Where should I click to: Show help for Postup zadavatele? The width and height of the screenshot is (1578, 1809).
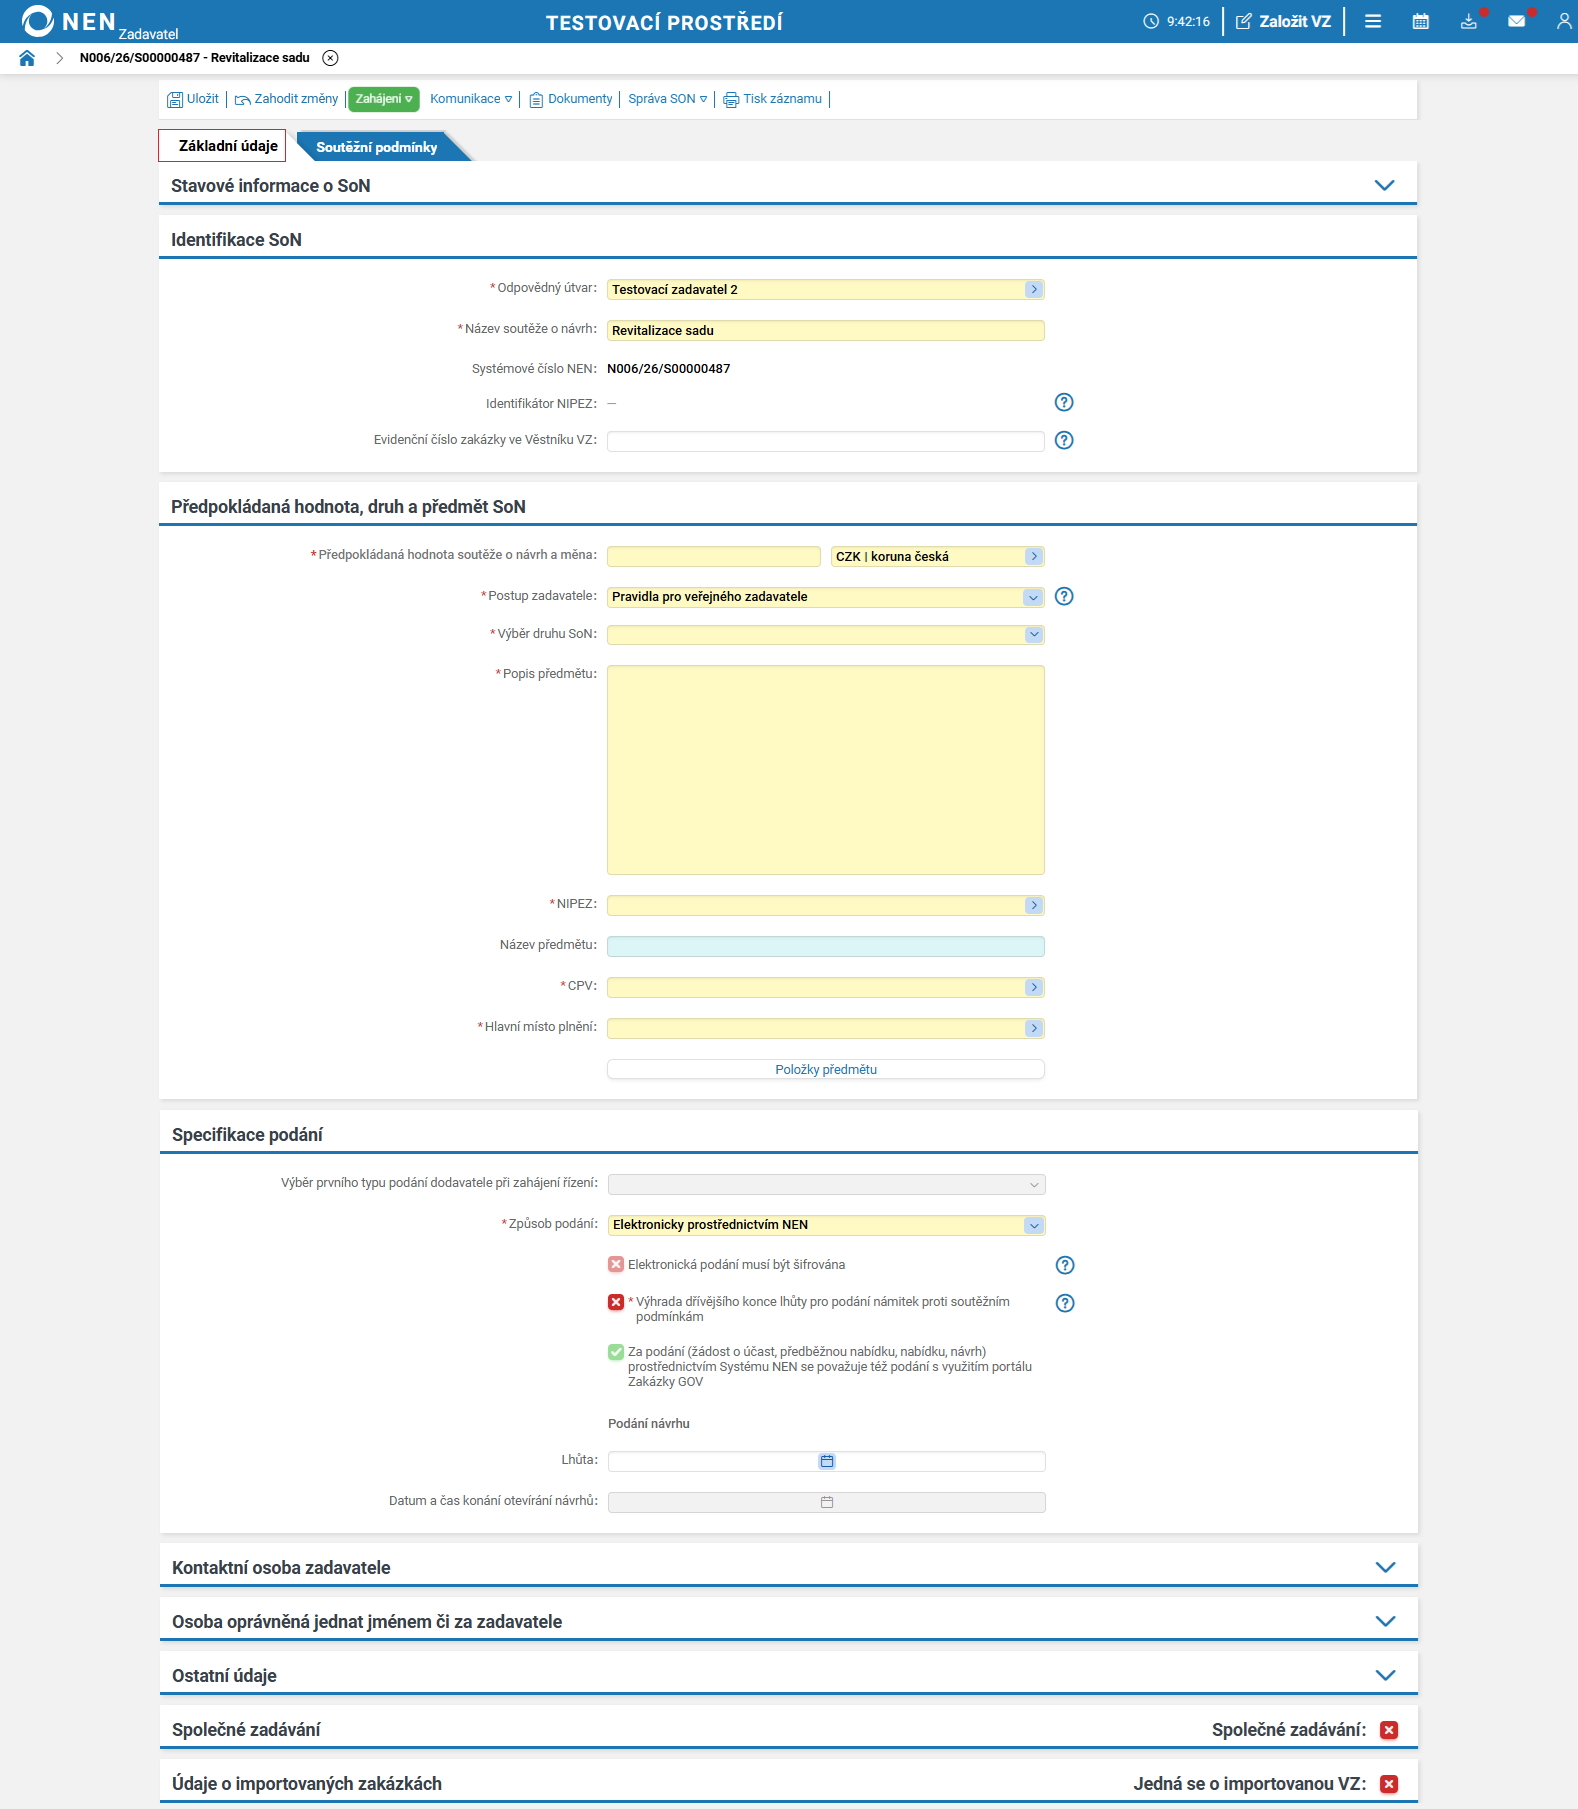click(x=1064, y=596)
